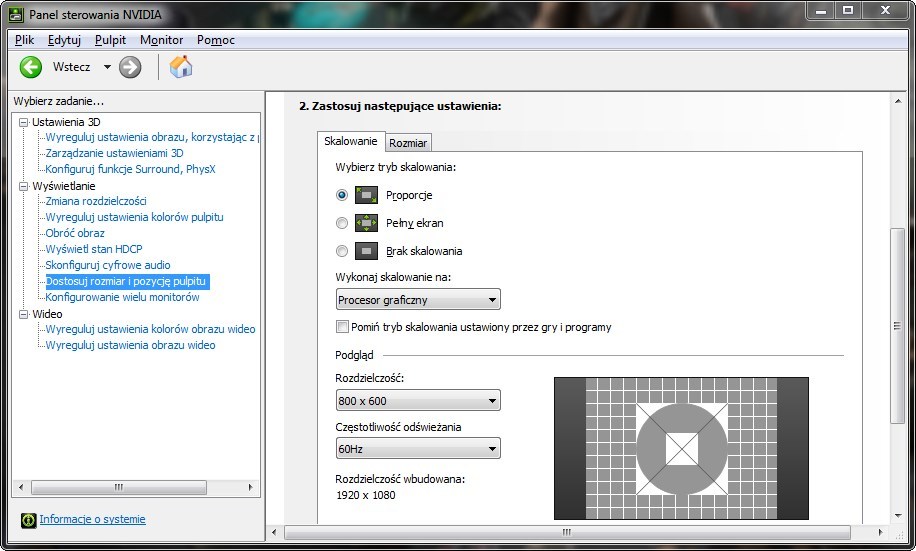The image size is (916, 551).
Task: Click the Pełny ekran scaling mode icon
Action: tap(366, 223)
